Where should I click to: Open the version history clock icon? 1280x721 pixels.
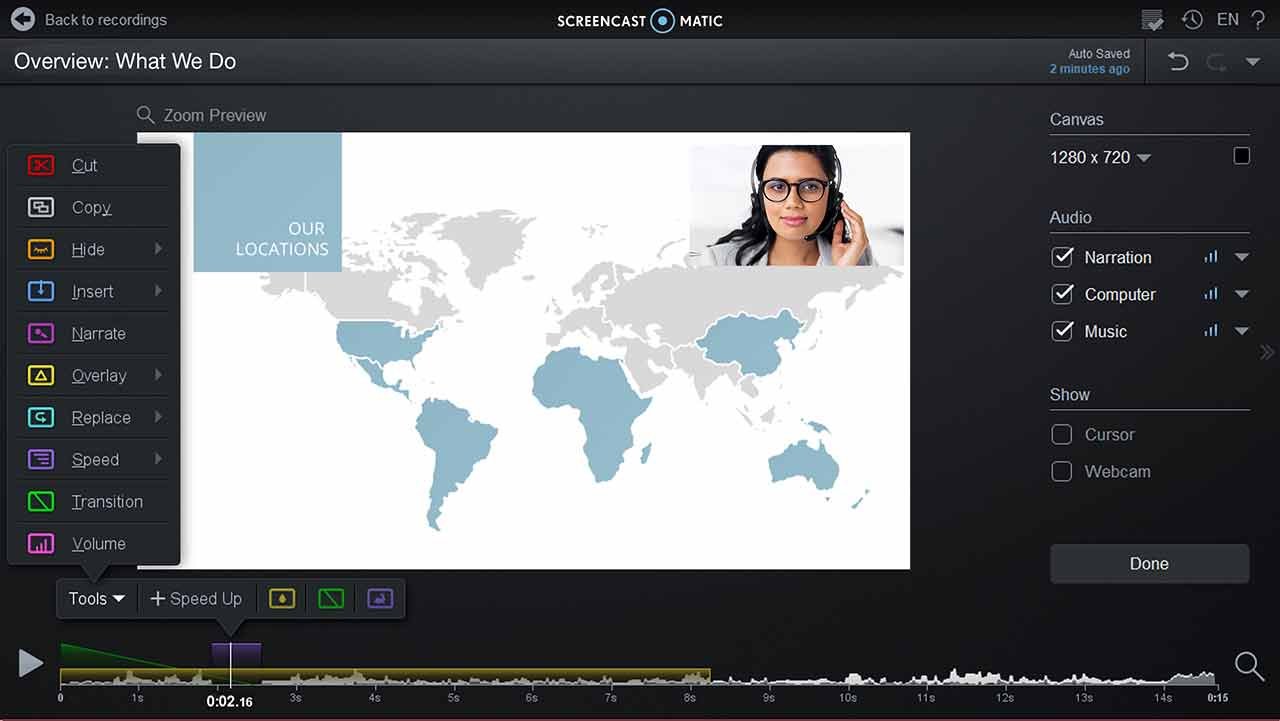click(1191, 19)
